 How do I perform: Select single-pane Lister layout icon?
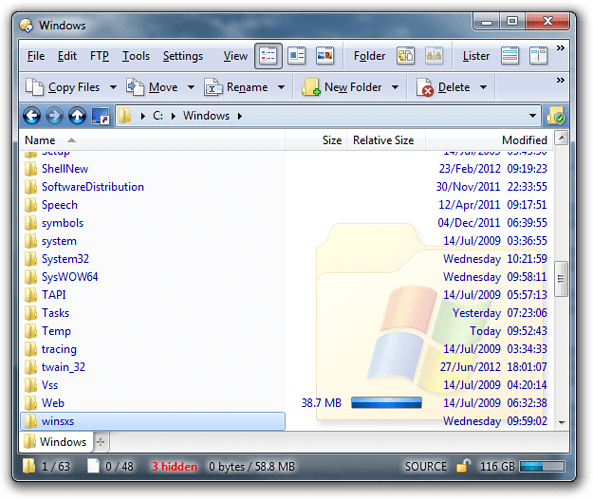(x=510, y=56)
